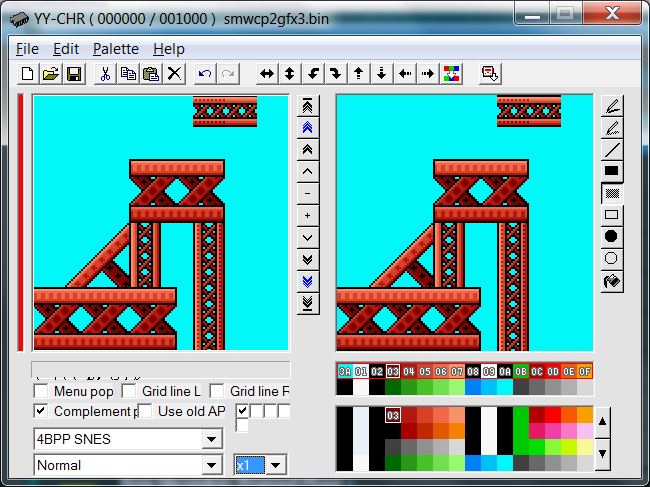Open the Palette menu

pyautogui.click(x=116, y=49)
